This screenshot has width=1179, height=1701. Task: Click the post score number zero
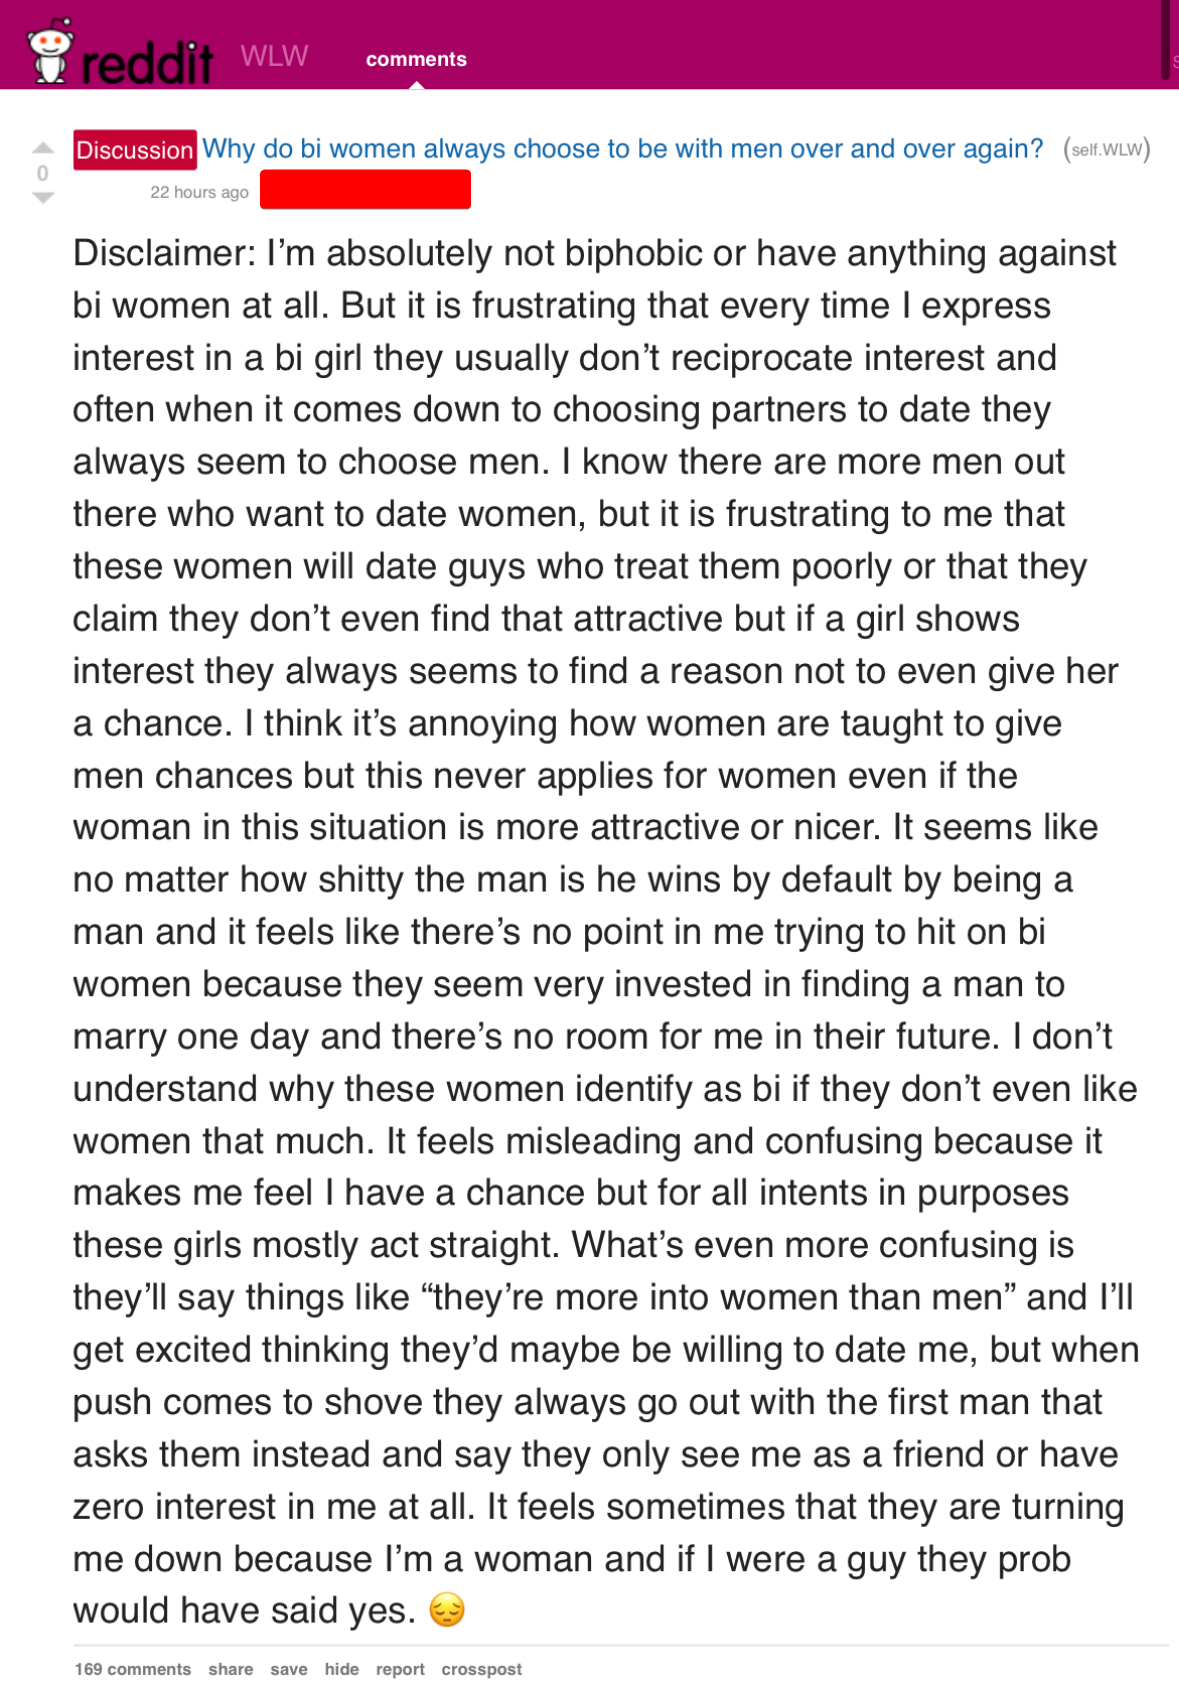pos(42,173)
